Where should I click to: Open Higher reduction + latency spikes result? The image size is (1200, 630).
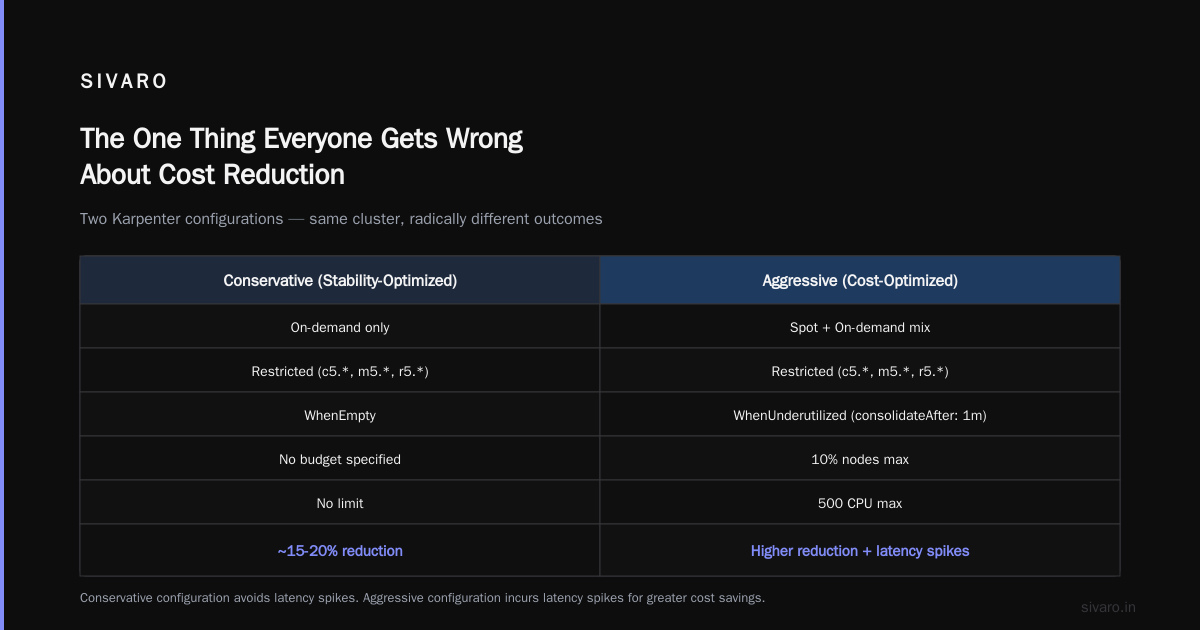click(860, 551)
